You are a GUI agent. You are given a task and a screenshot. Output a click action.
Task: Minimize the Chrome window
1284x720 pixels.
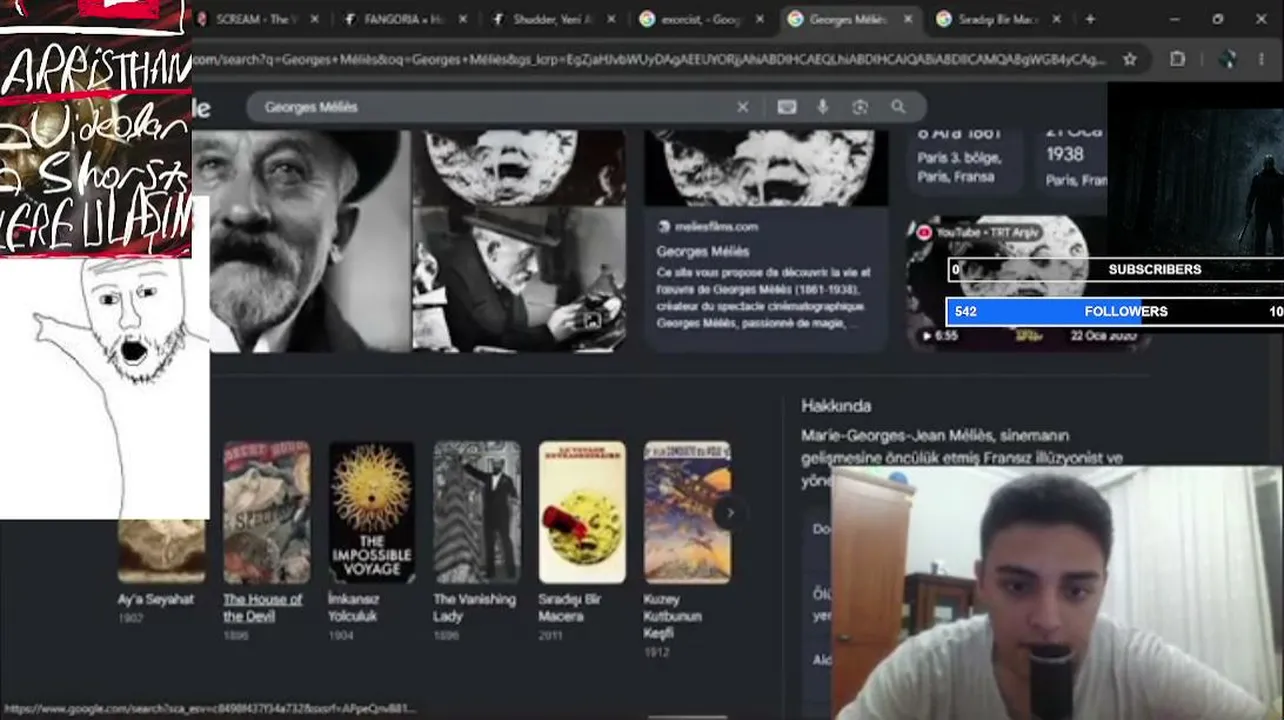coord(1174,19)
